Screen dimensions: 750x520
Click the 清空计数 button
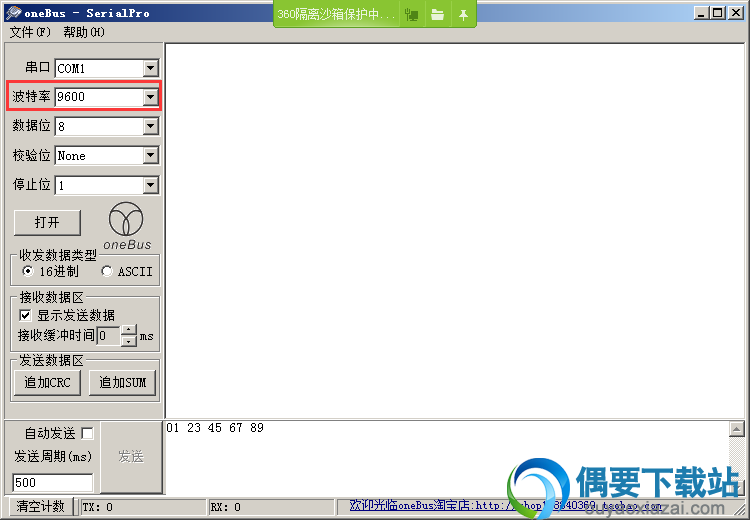point(41,506)
